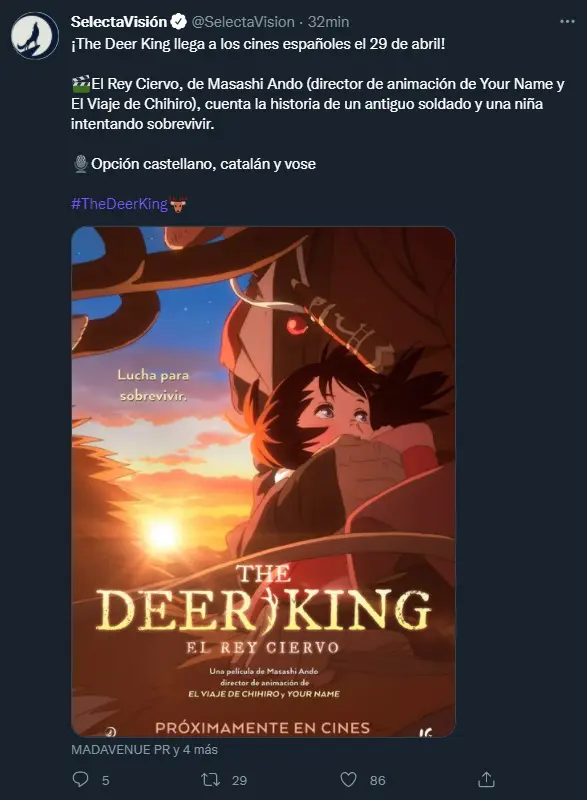Open The Deer King poster image
Viewport: 587px width, 800px height.
pos(263,482)
